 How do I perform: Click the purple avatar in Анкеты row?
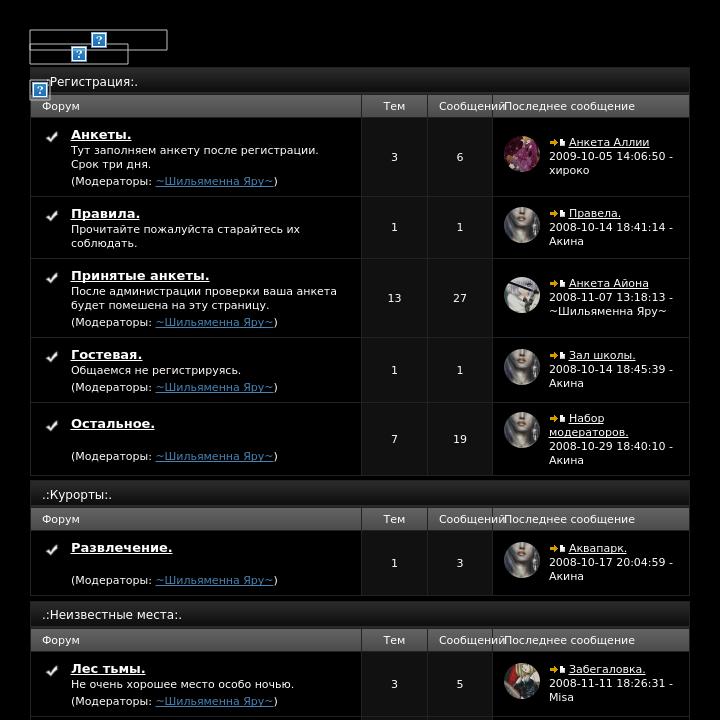pyautogui.click(x=522, y=154)
